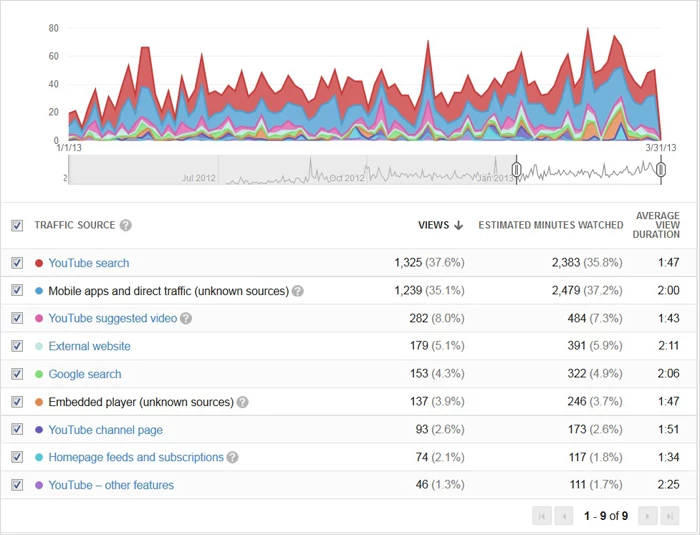Uncheck the YouTube – other features checkbox
Viewport: 700px width, 535px height.
point(17,485)
